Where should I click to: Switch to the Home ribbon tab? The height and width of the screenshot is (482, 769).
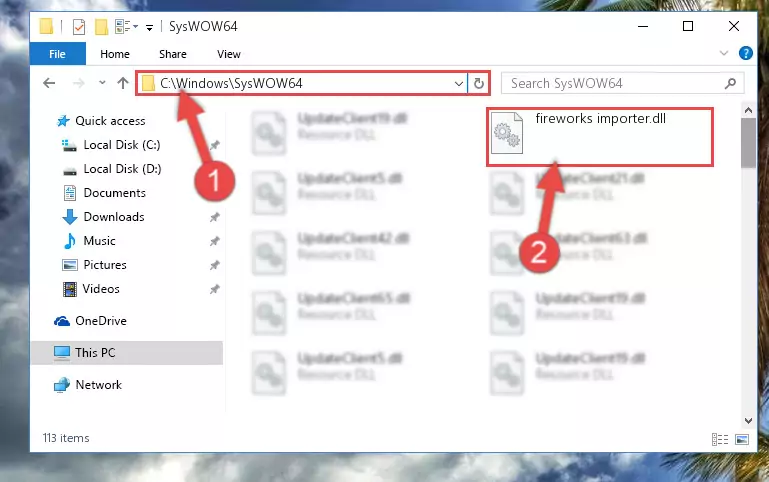coord(115,54)
